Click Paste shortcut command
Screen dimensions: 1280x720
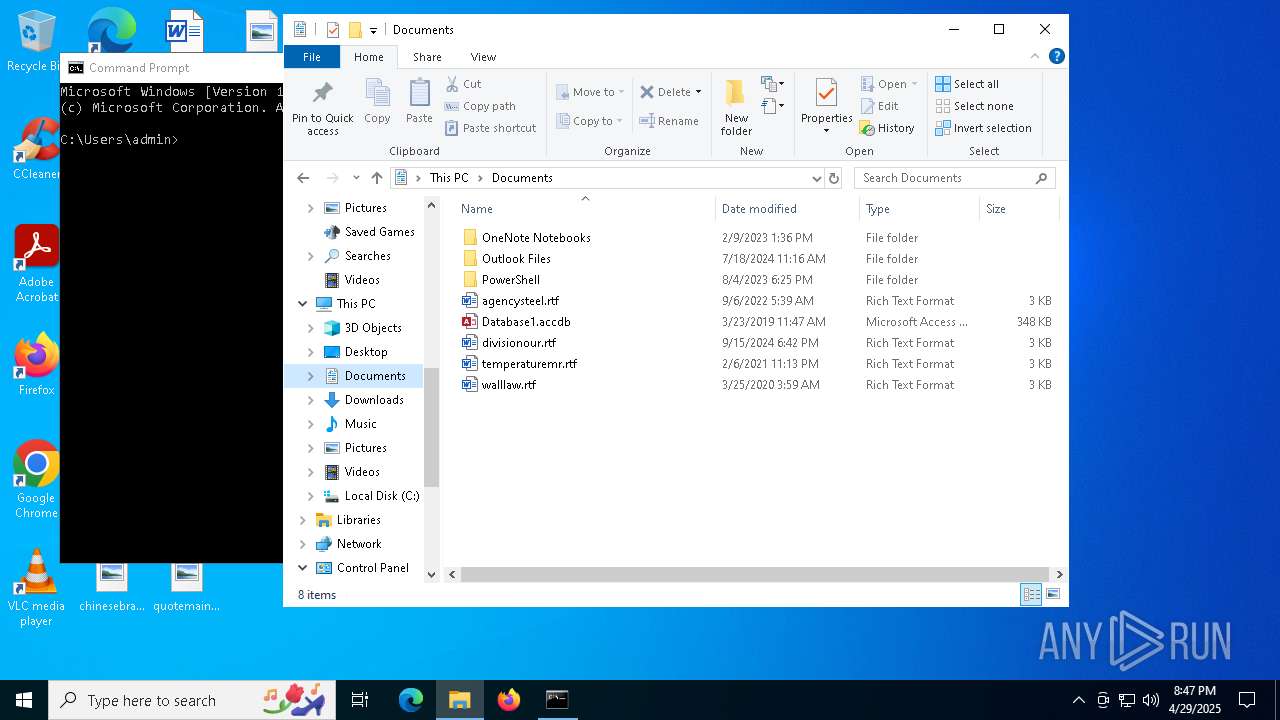click(x=490, y=128)
